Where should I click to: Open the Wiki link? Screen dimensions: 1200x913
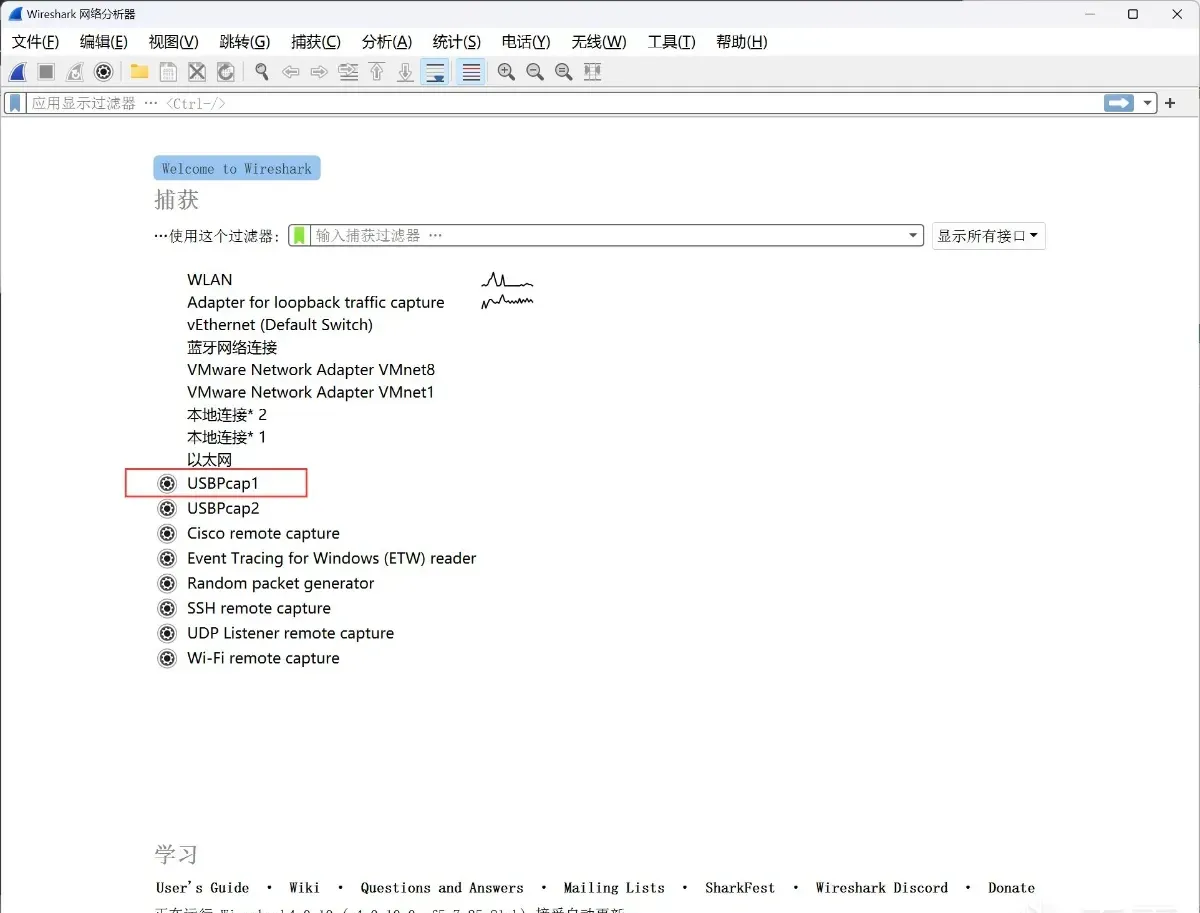[x=304, y=888]
